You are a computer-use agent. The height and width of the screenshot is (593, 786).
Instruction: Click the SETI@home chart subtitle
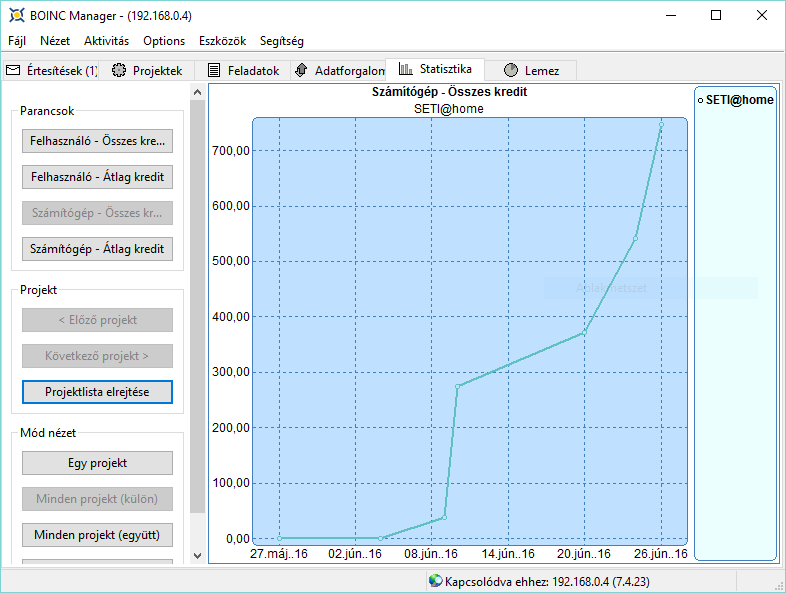pyautogui.click(x=449, y=109)
